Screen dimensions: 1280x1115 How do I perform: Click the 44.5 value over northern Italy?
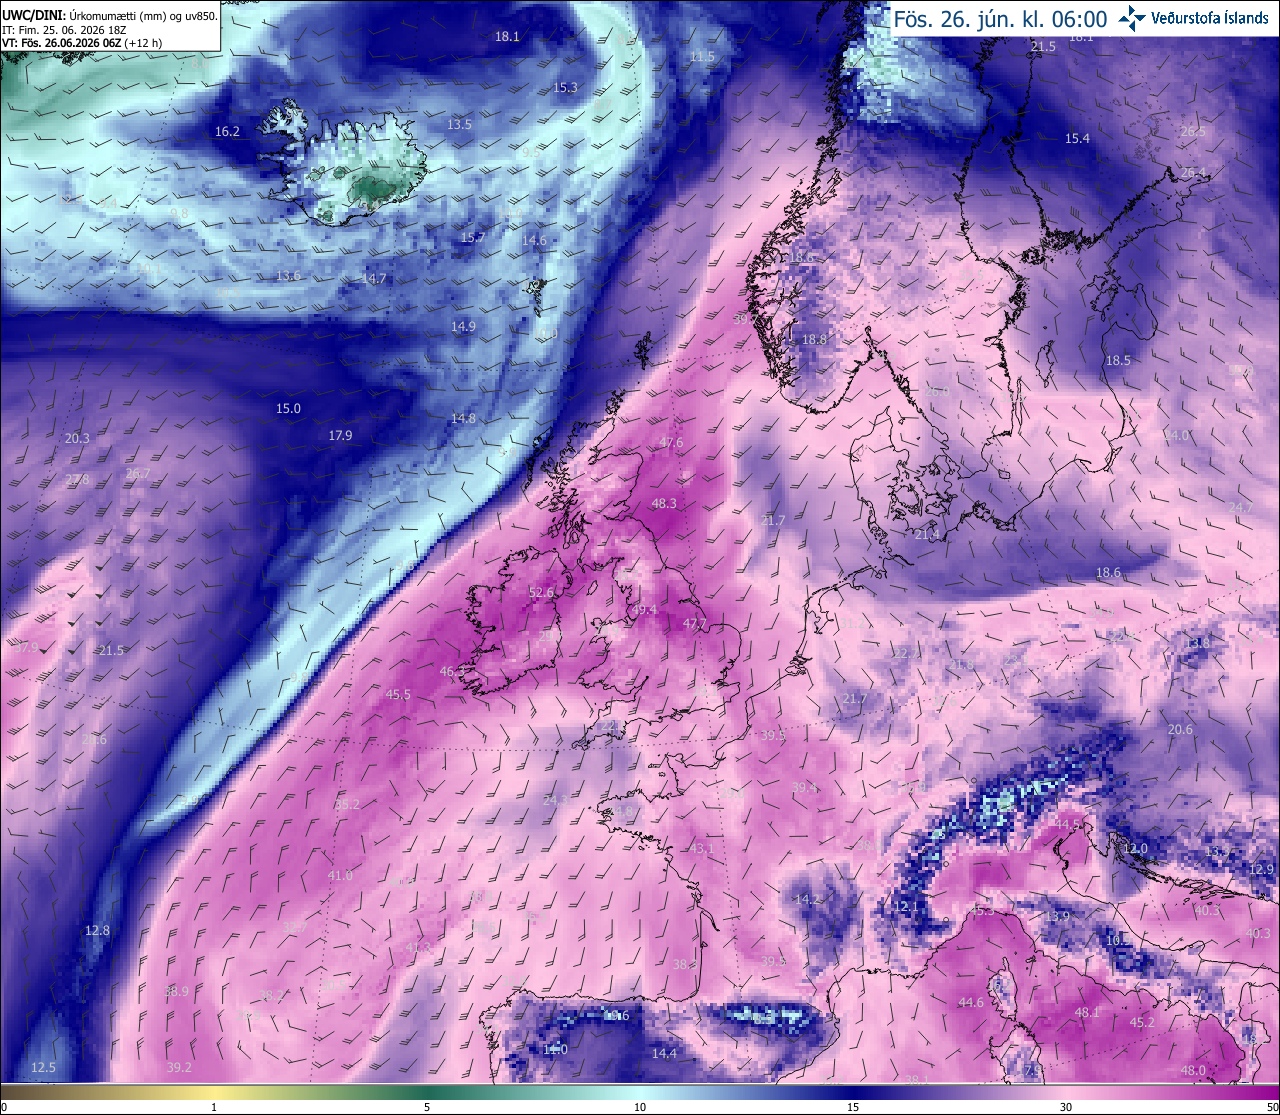click(x=1068, y=824)
